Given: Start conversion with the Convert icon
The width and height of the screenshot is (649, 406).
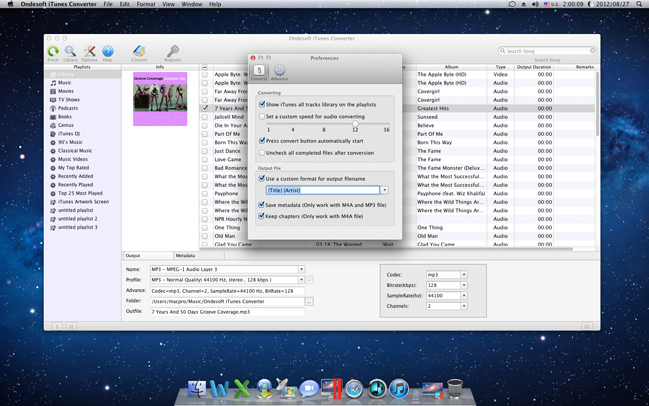Looking at the screenshot, I should click(139, 51).
